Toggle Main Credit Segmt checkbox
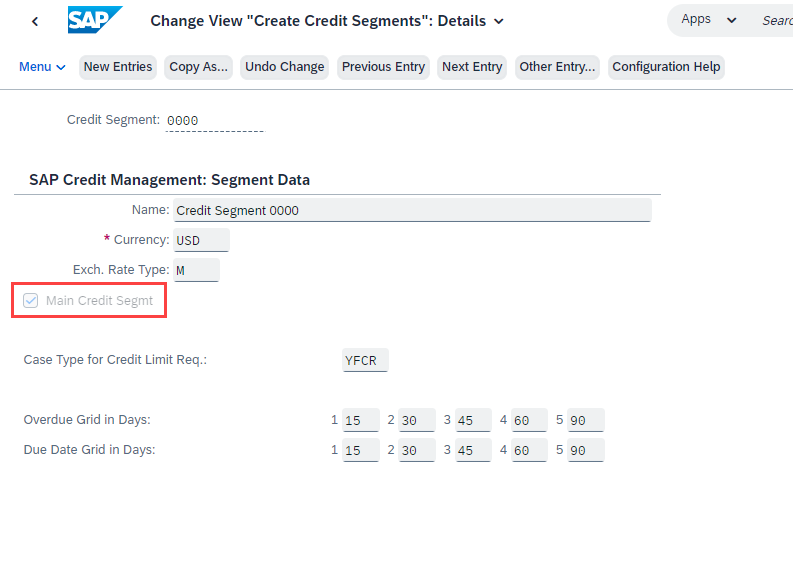The width and height of the screenshot is (793, 565). coord(30,300)
